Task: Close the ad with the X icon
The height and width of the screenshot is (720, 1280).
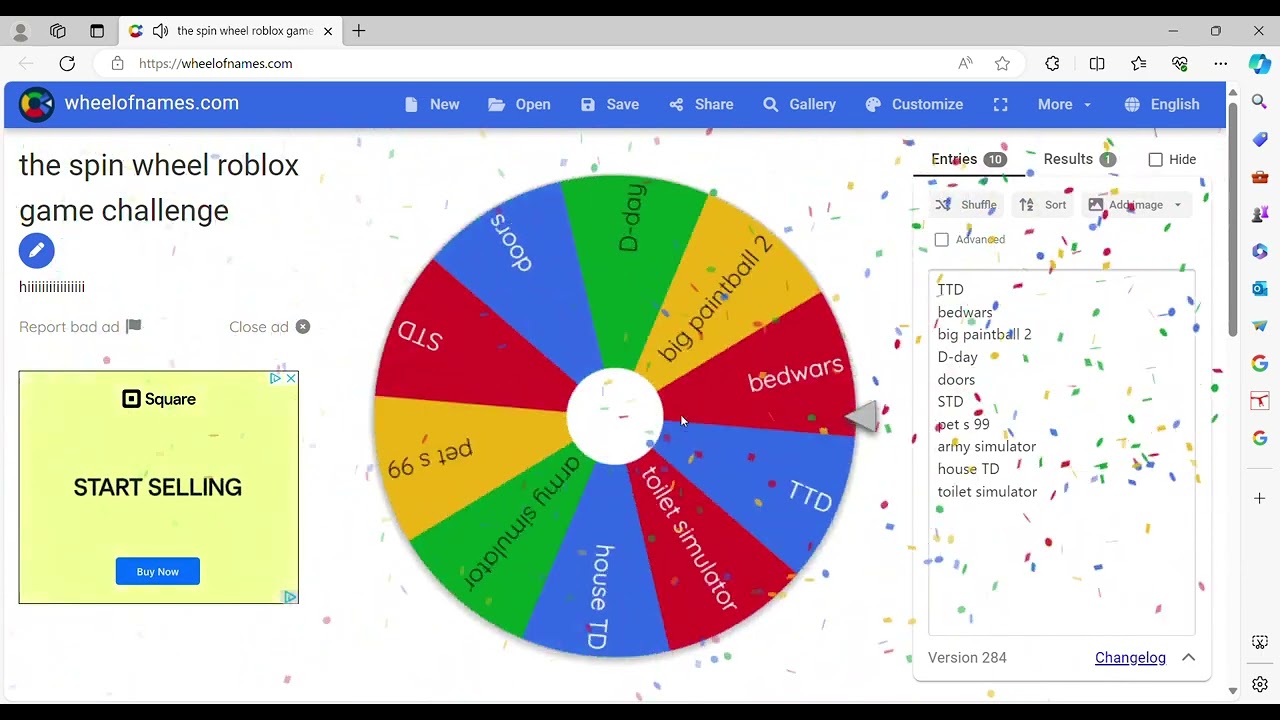Action: pyautogui.click(x=303, y=327)
